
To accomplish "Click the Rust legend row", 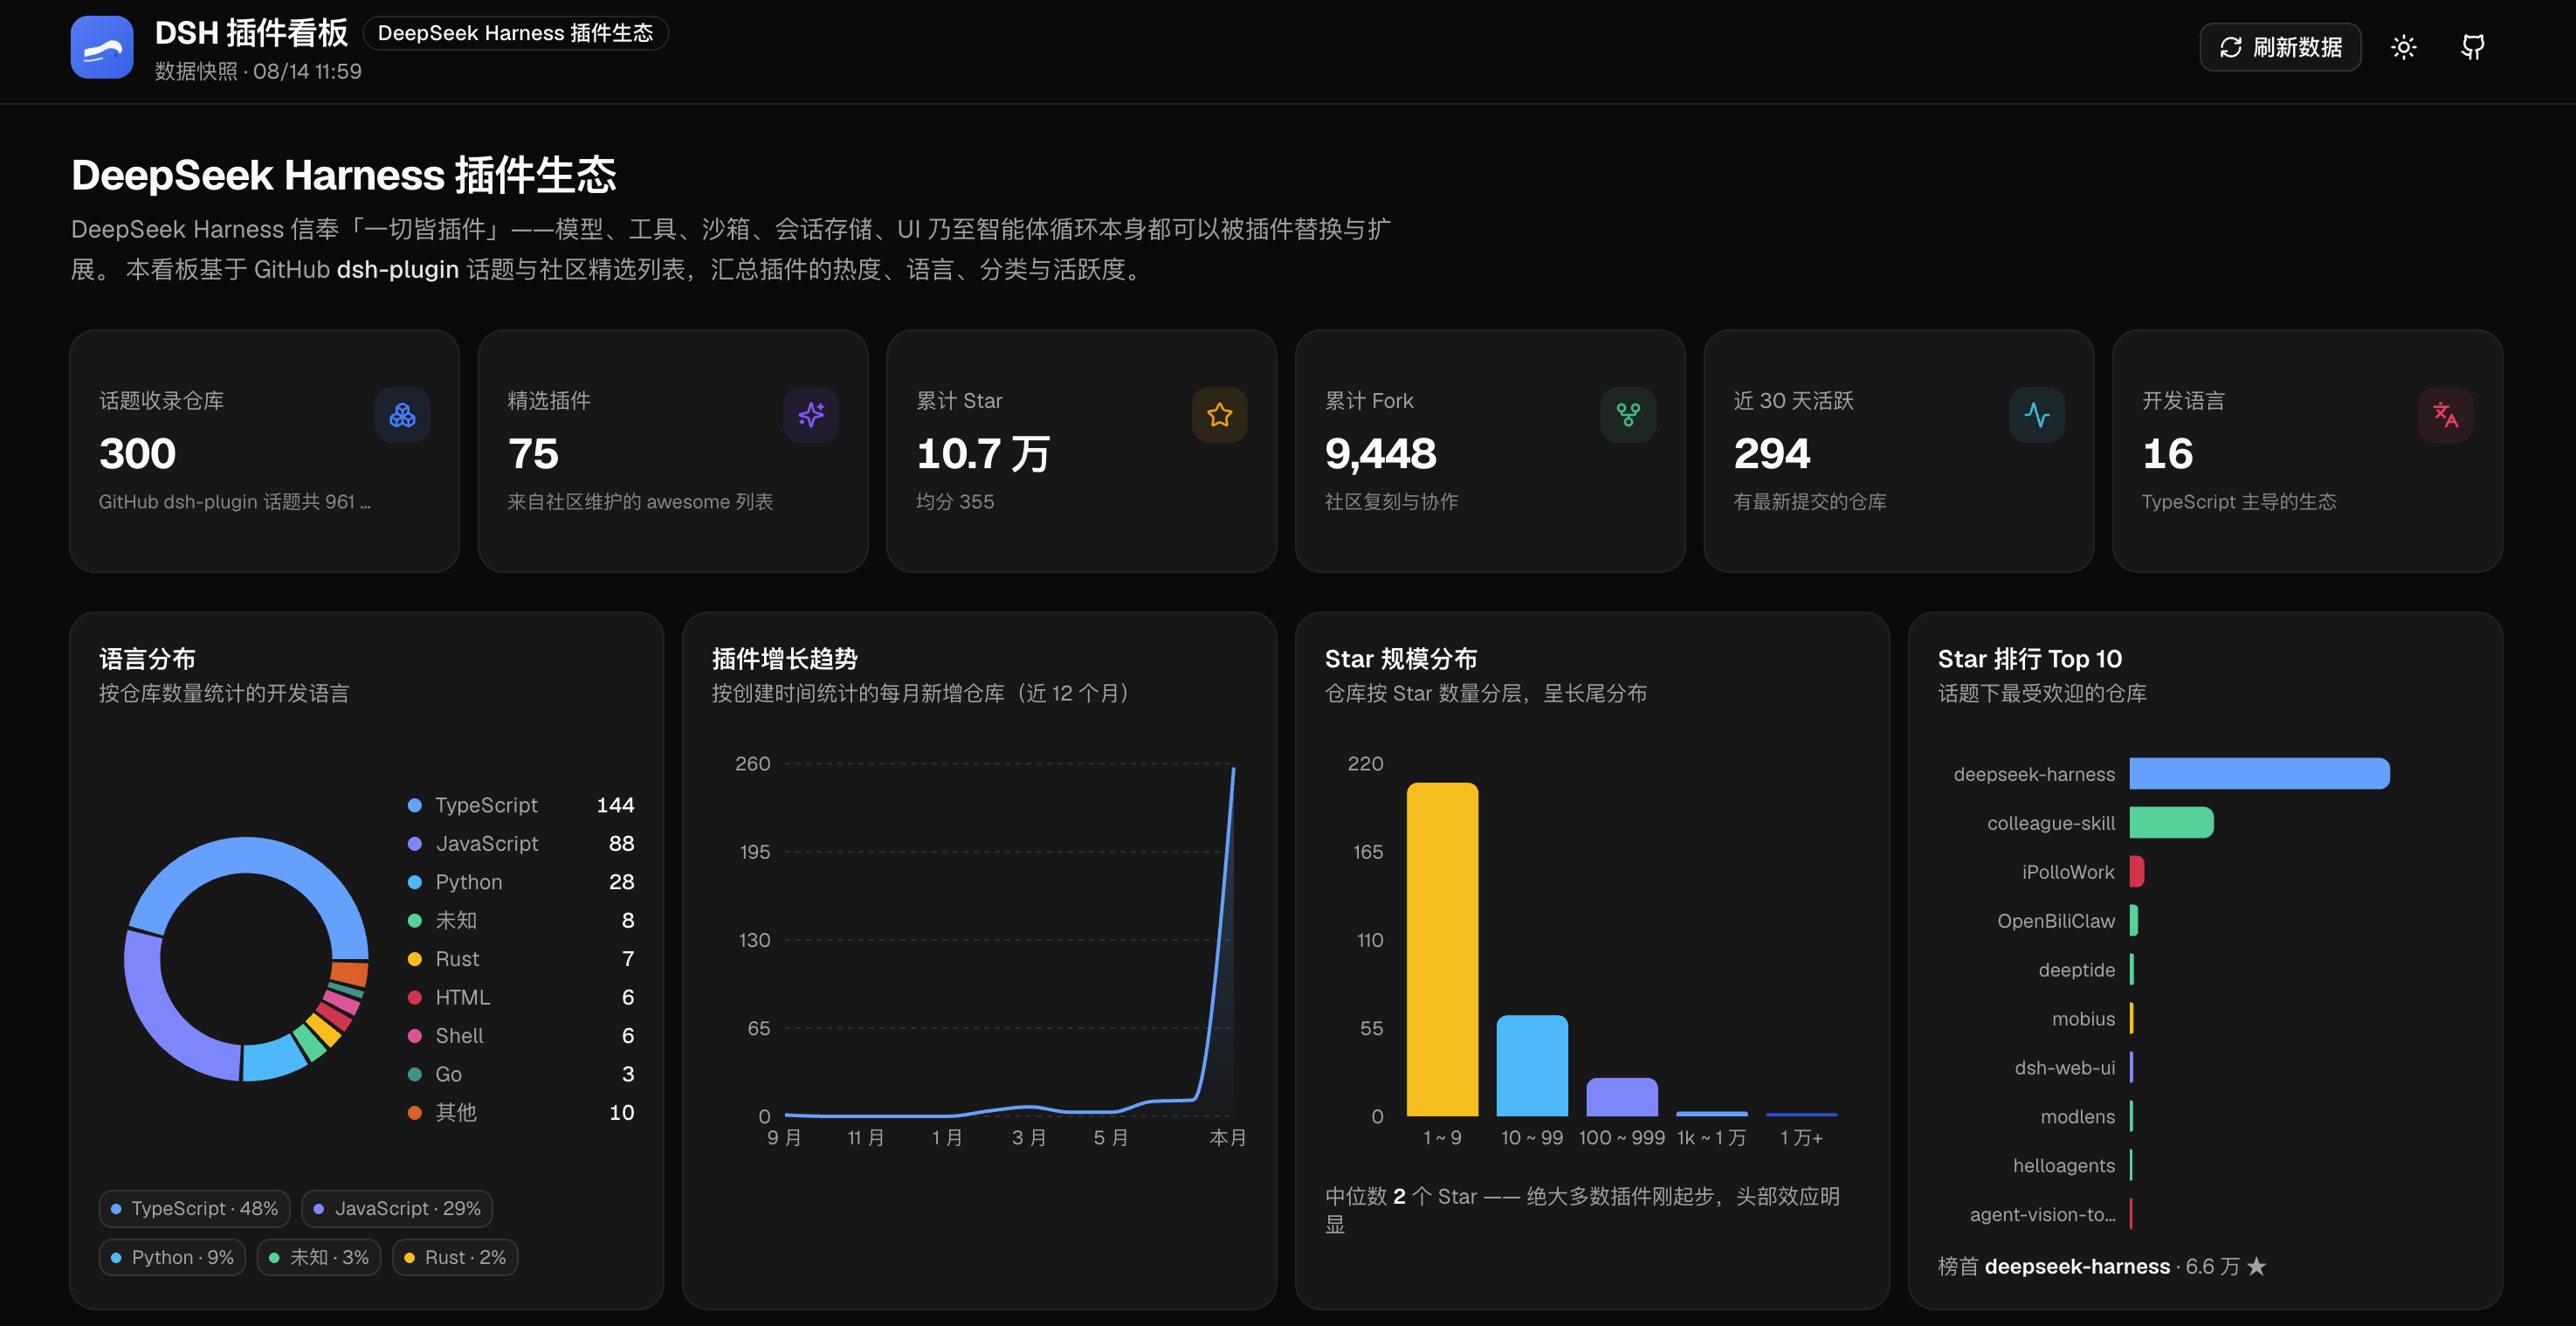I will (520, 959).
